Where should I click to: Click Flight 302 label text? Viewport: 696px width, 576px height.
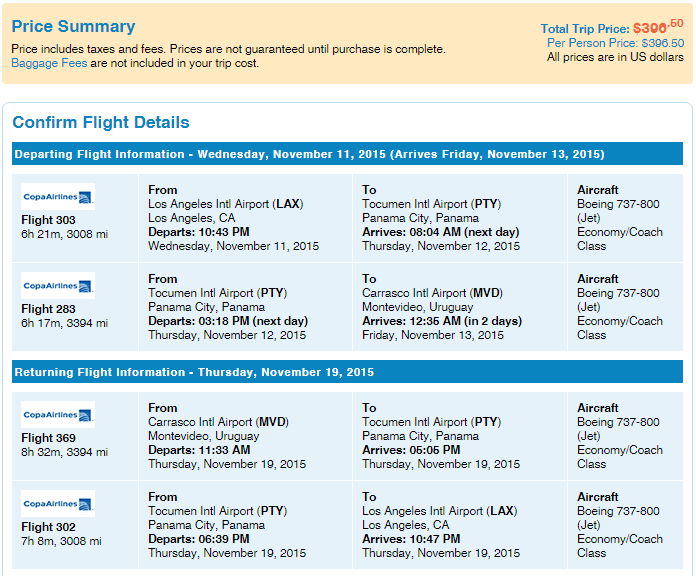click(x=48, y=527)
